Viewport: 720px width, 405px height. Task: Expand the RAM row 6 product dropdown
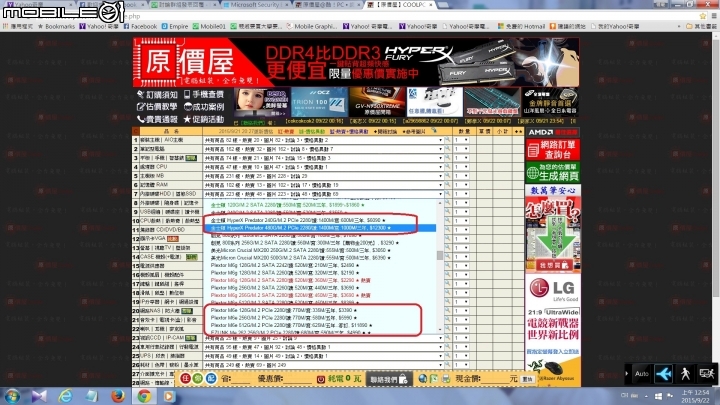323,185
